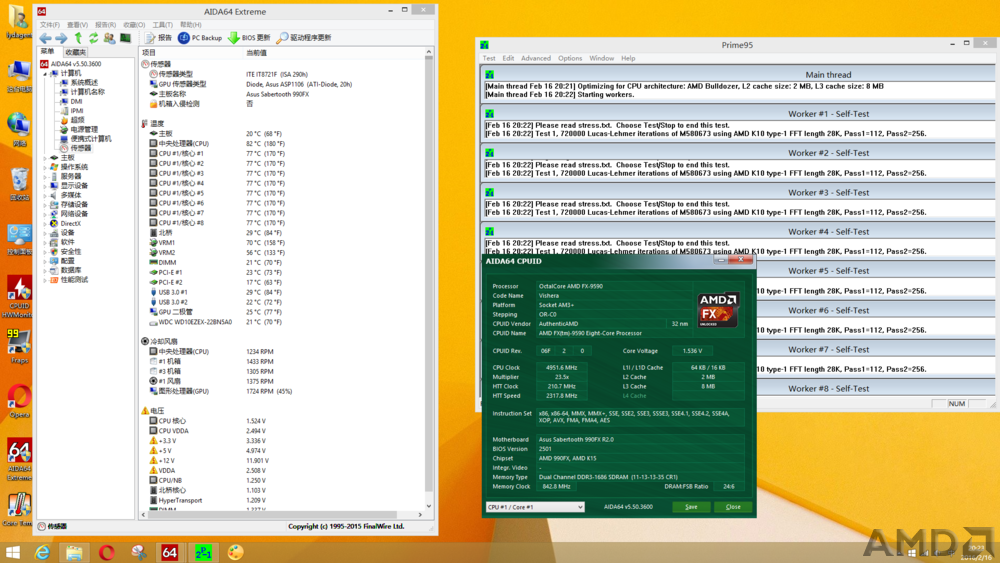Image resolution: width=1000 pixels, height=563 pixels.
Task: Refresh AIDA64 sensor readings
Action: pyautogui.click(x=94, y=38)
